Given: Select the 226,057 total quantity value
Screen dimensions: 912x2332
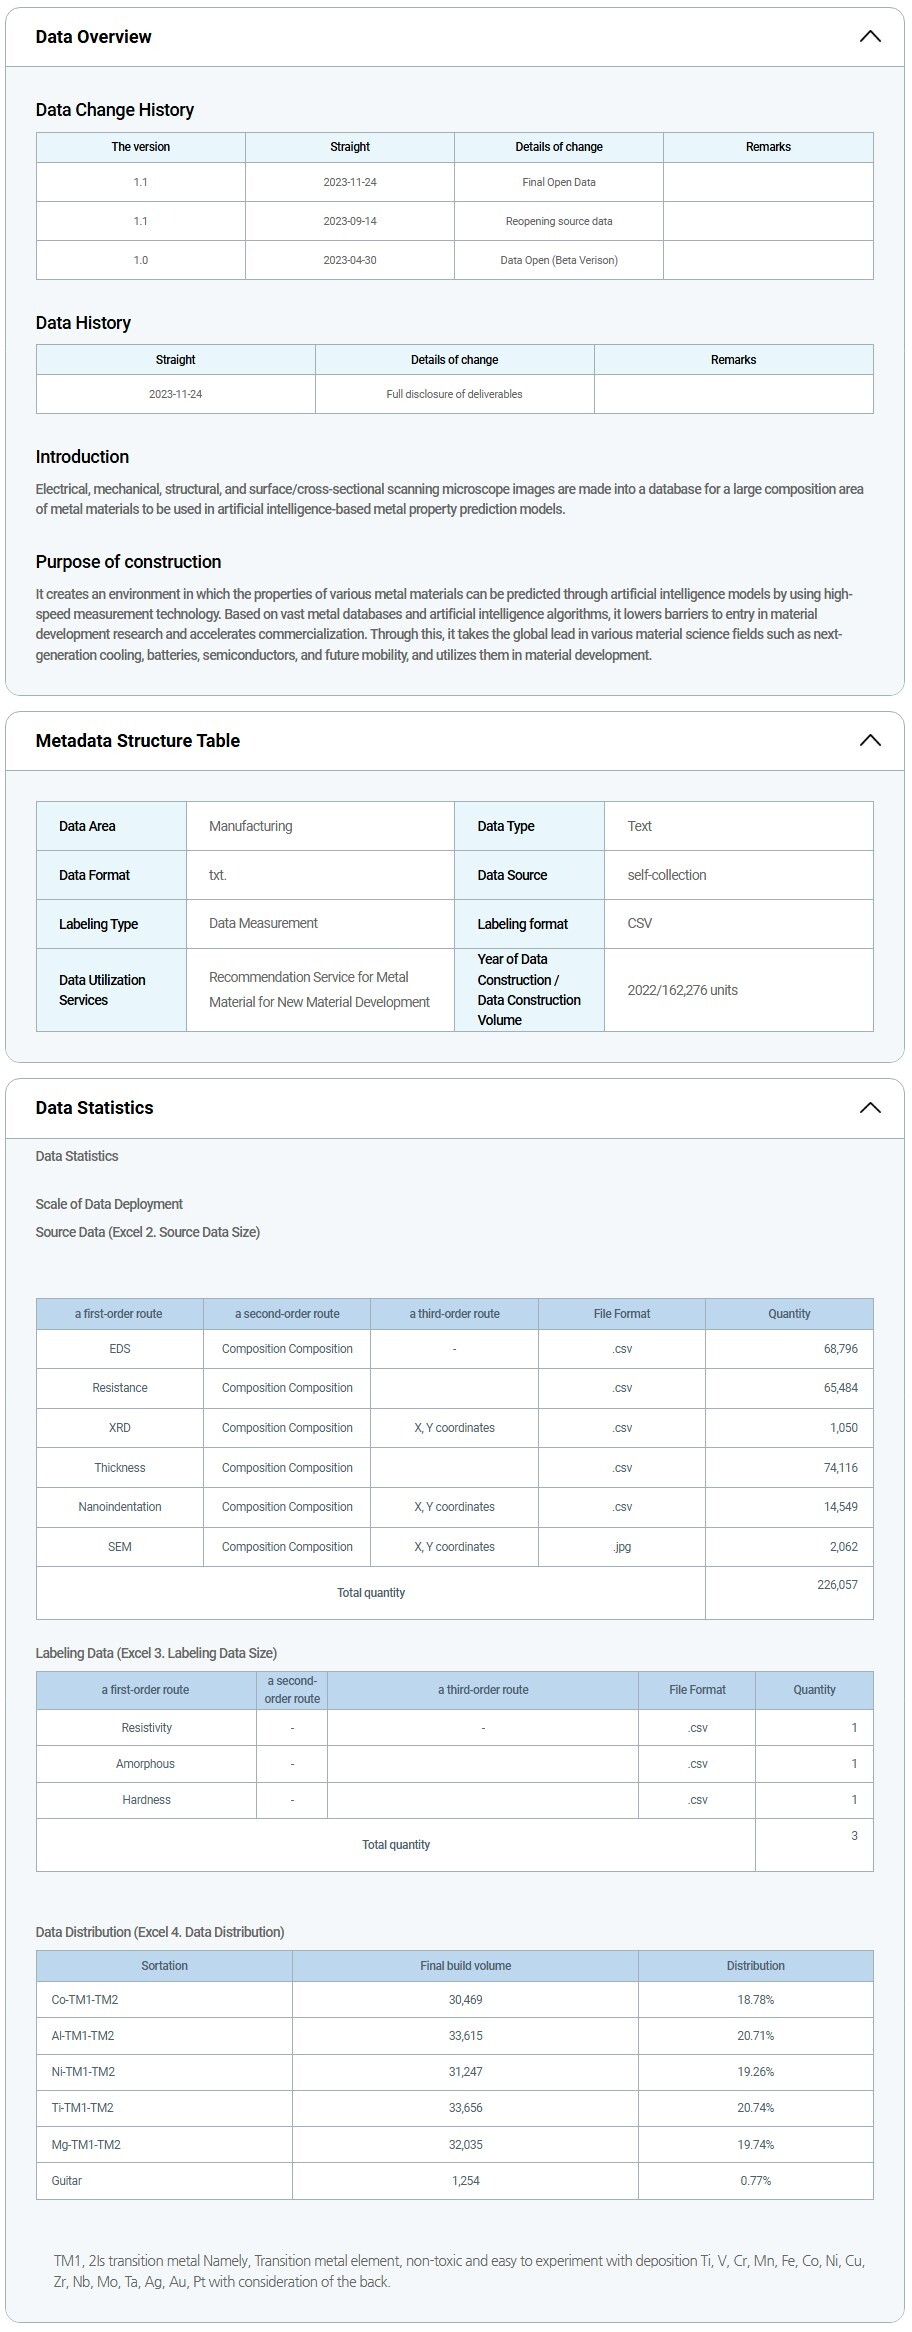Looking at the screenshot, I should tap(837, 1585).
